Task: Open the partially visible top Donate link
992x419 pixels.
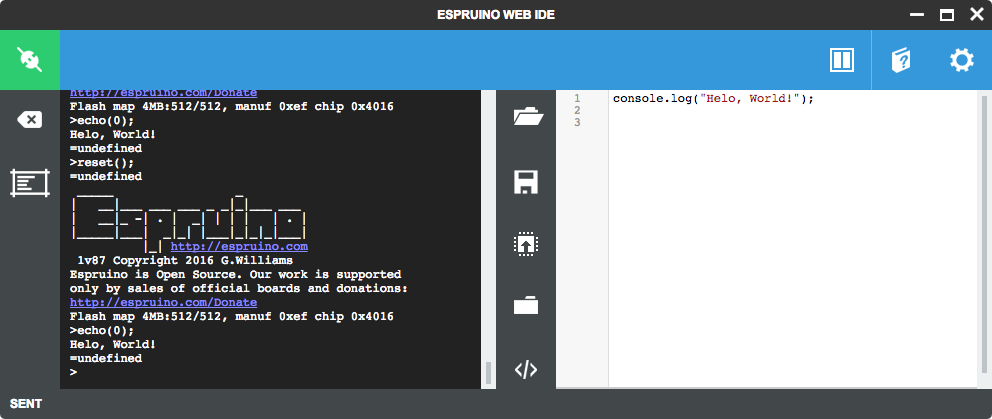Action: click(163, 93)
